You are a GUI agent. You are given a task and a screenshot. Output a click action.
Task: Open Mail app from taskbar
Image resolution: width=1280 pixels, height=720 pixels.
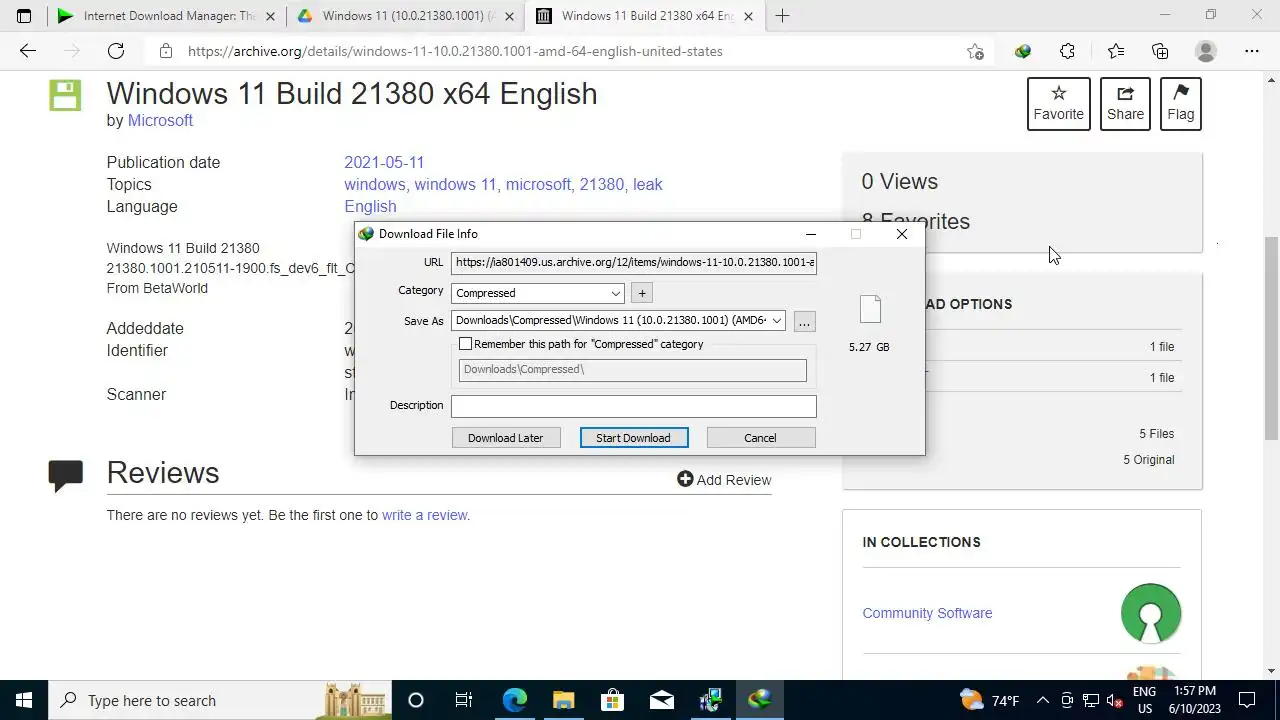click(661, 700)
